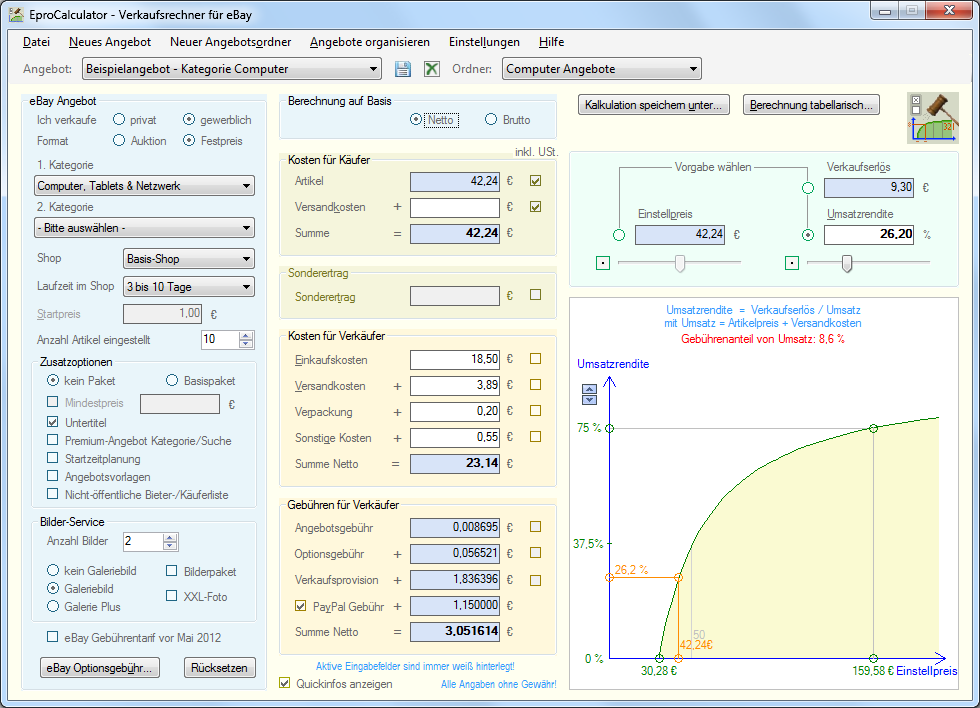The height and width of the screenshot is (708, 980).
Task: Open the Hilfe menu
Action: (551, 42)
